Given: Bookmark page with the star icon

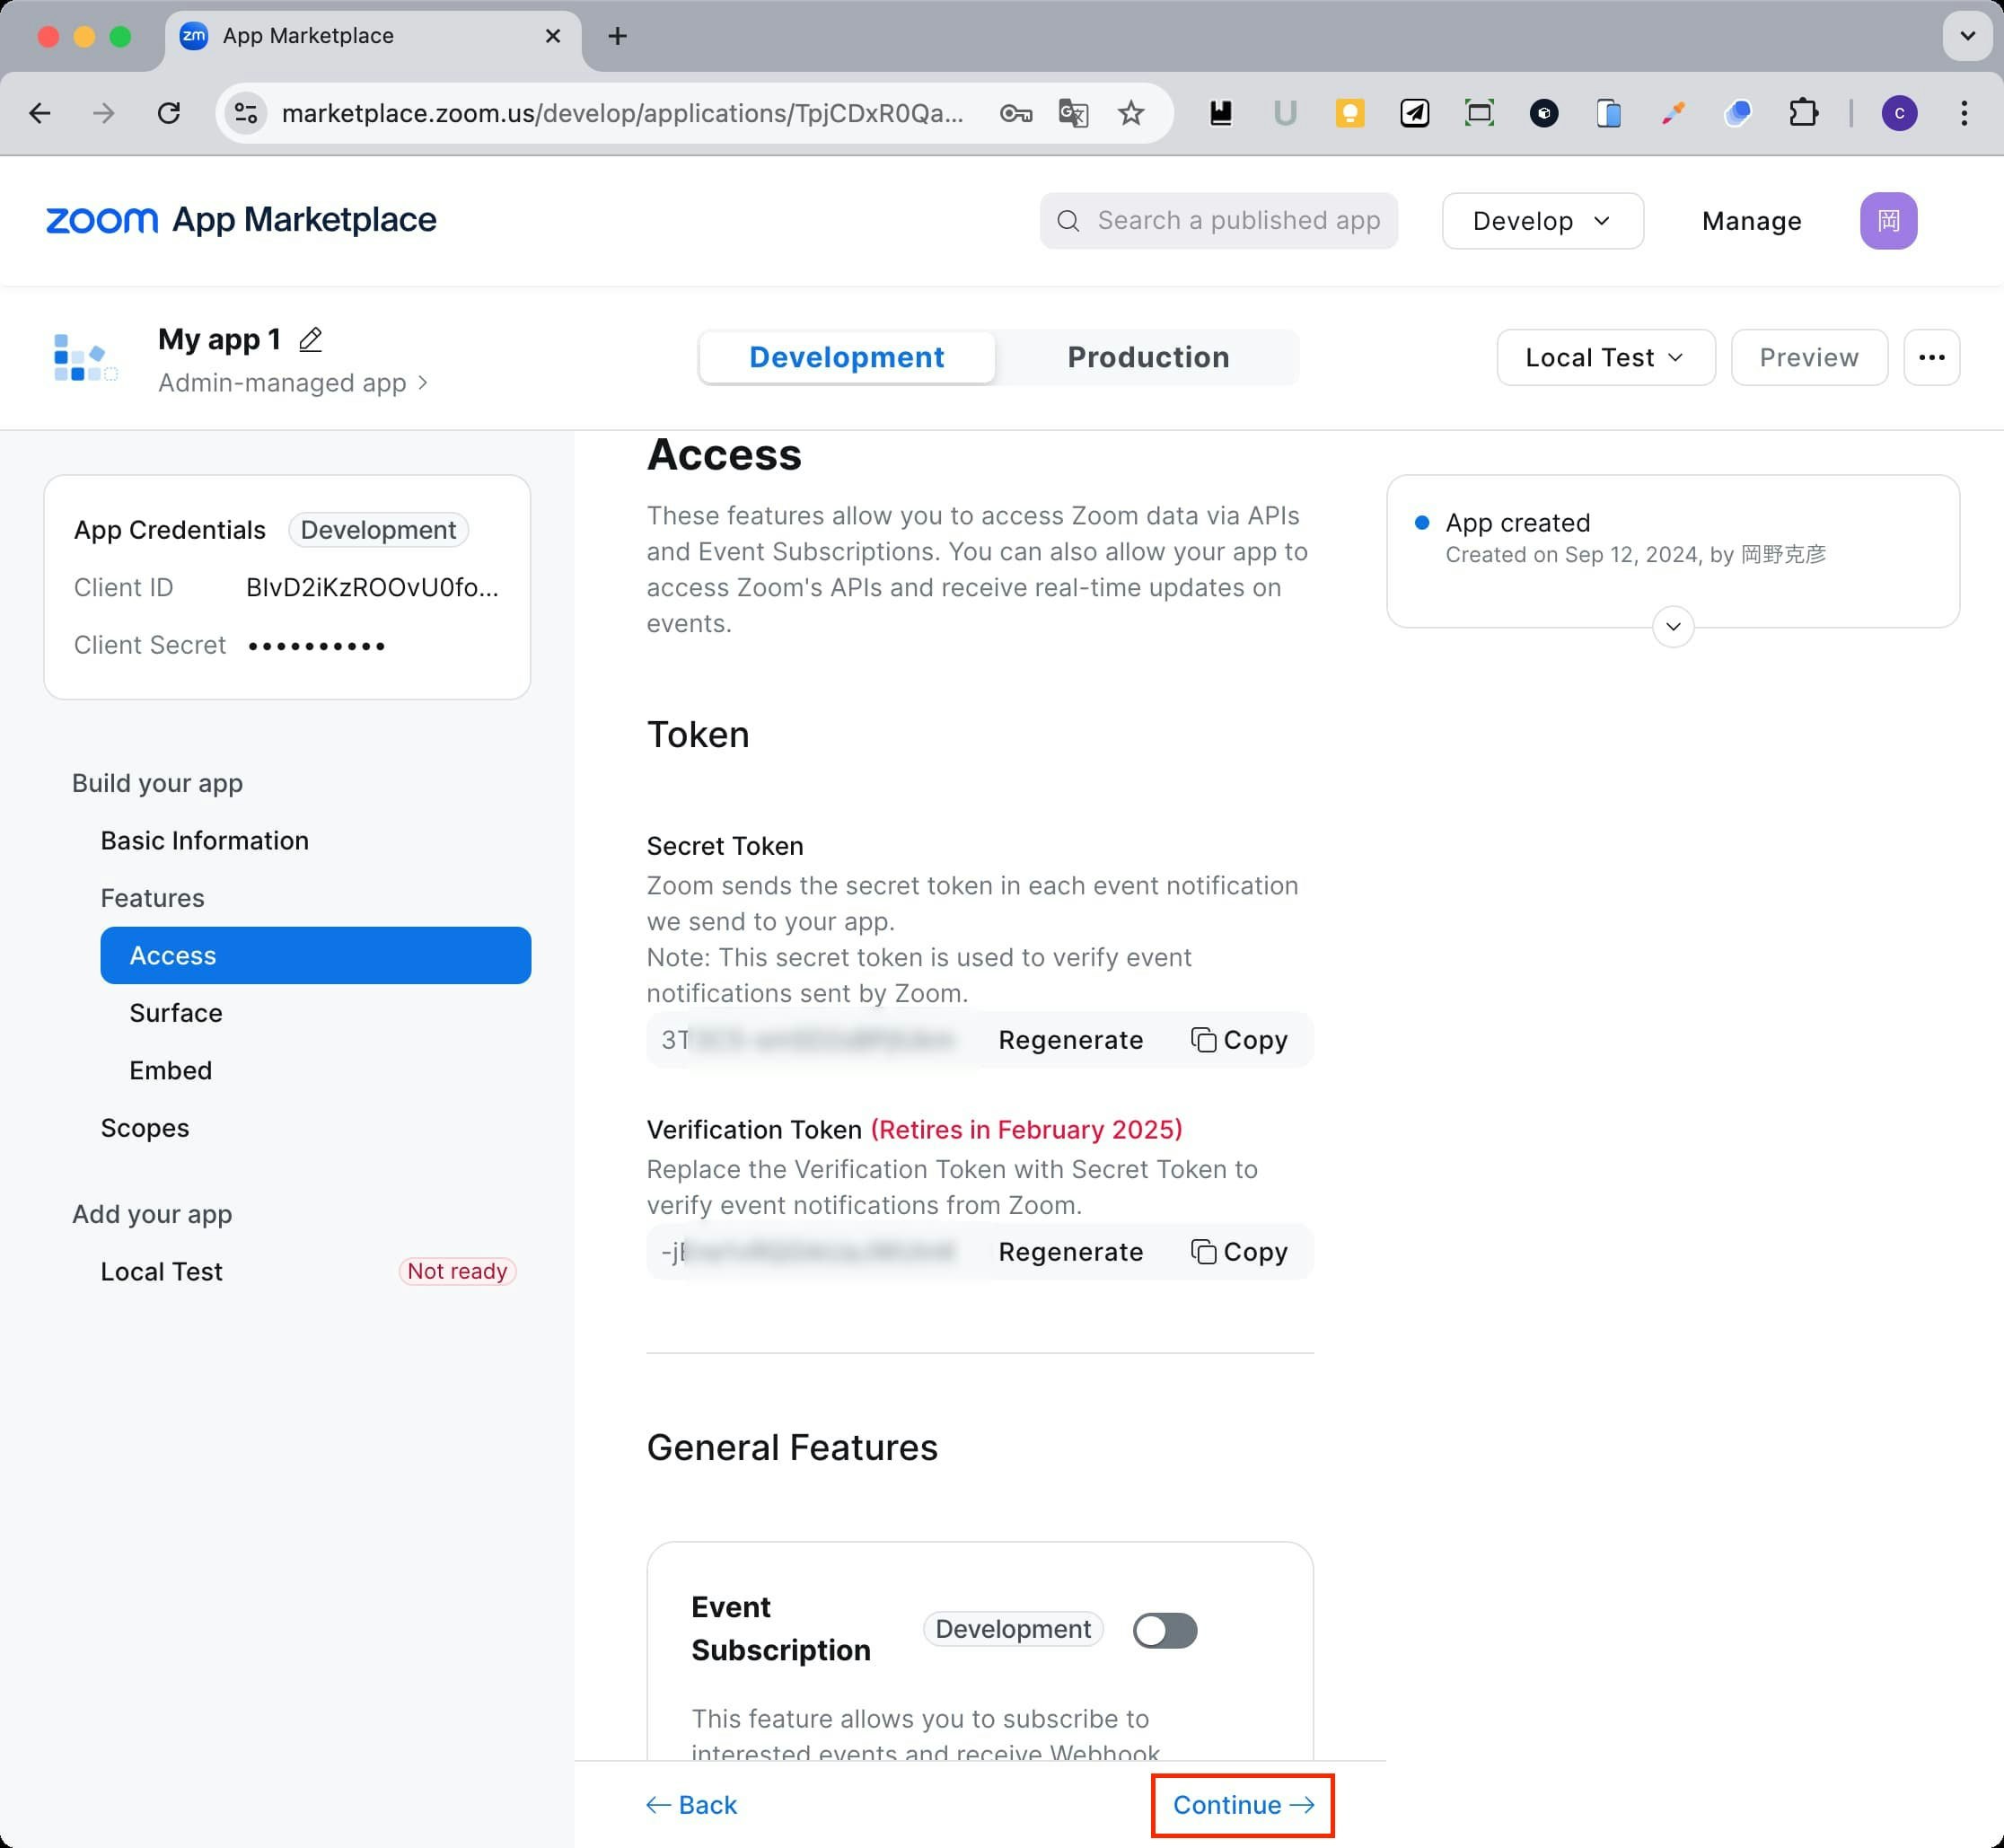Looking at the screenshot, I should (x=1131, y=113).
